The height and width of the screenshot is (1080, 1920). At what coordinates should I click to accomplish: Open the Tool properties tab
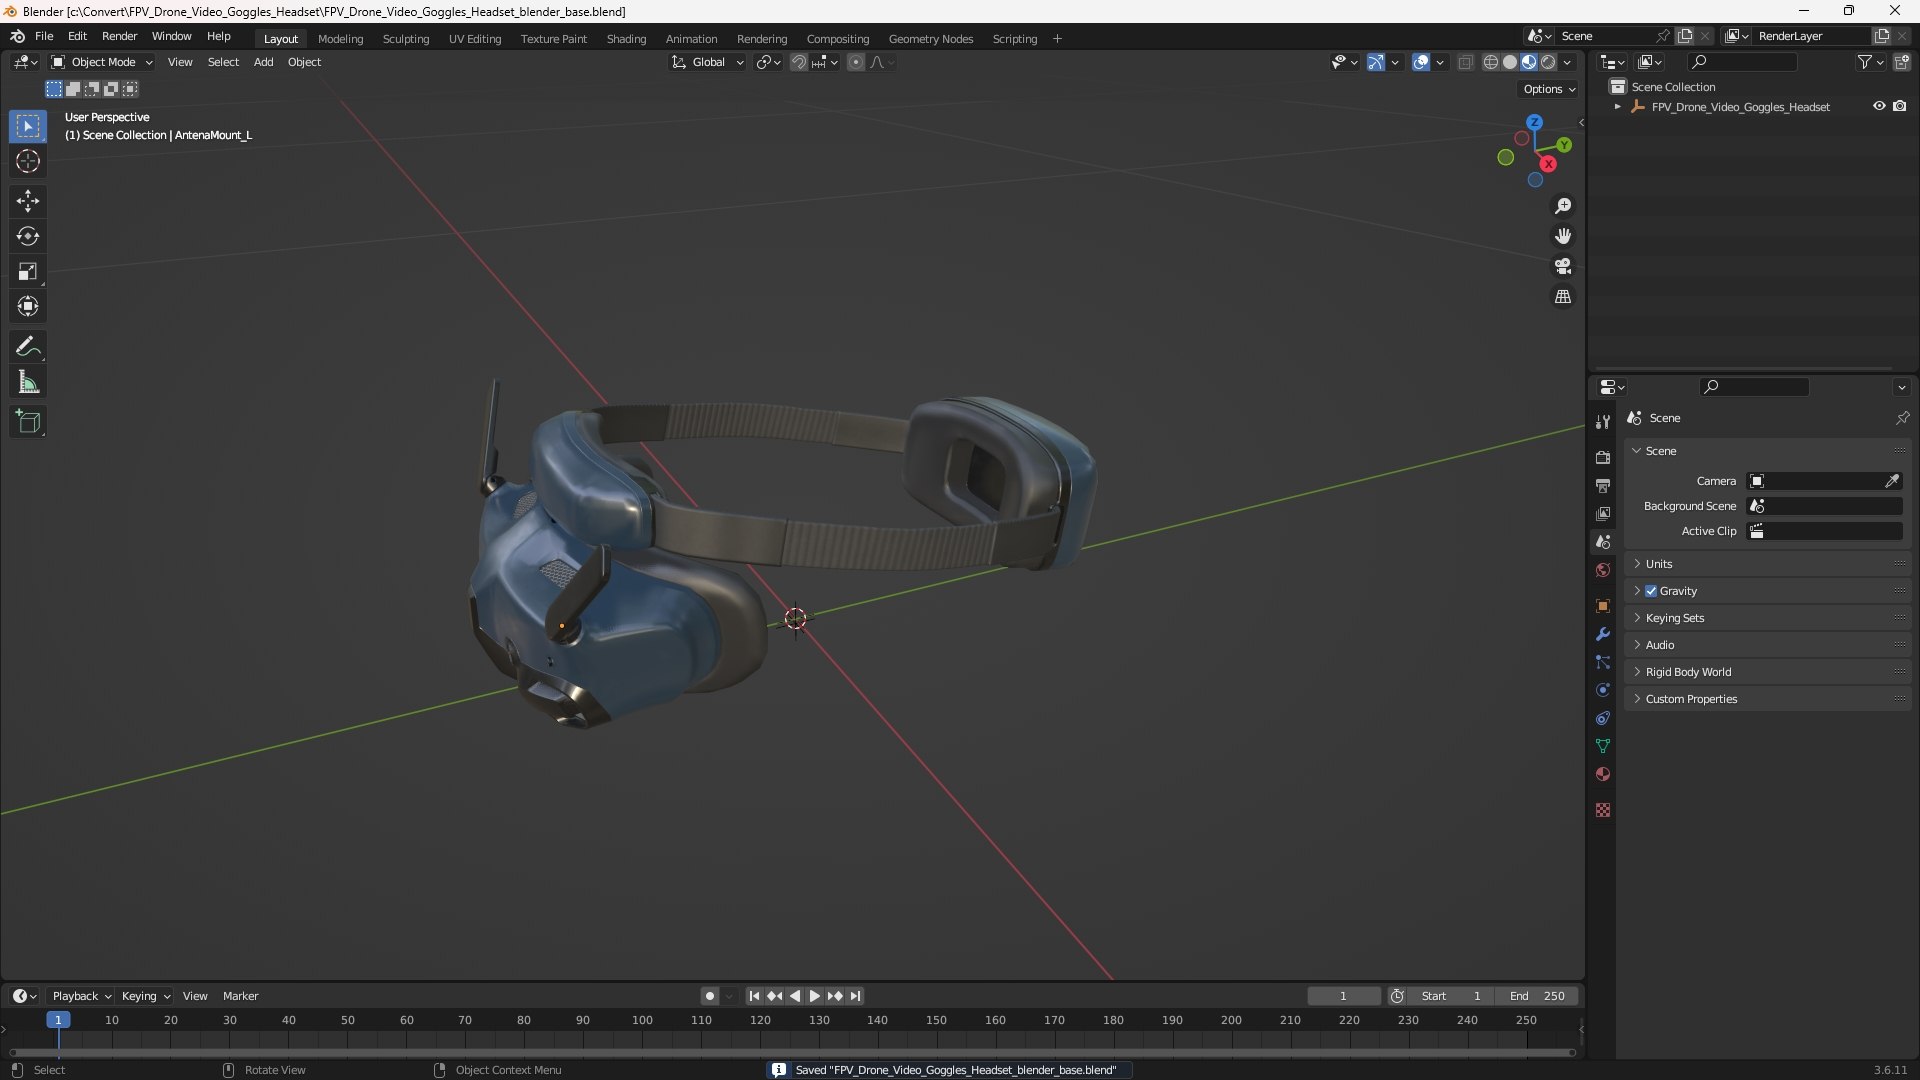pos(1603,422)
